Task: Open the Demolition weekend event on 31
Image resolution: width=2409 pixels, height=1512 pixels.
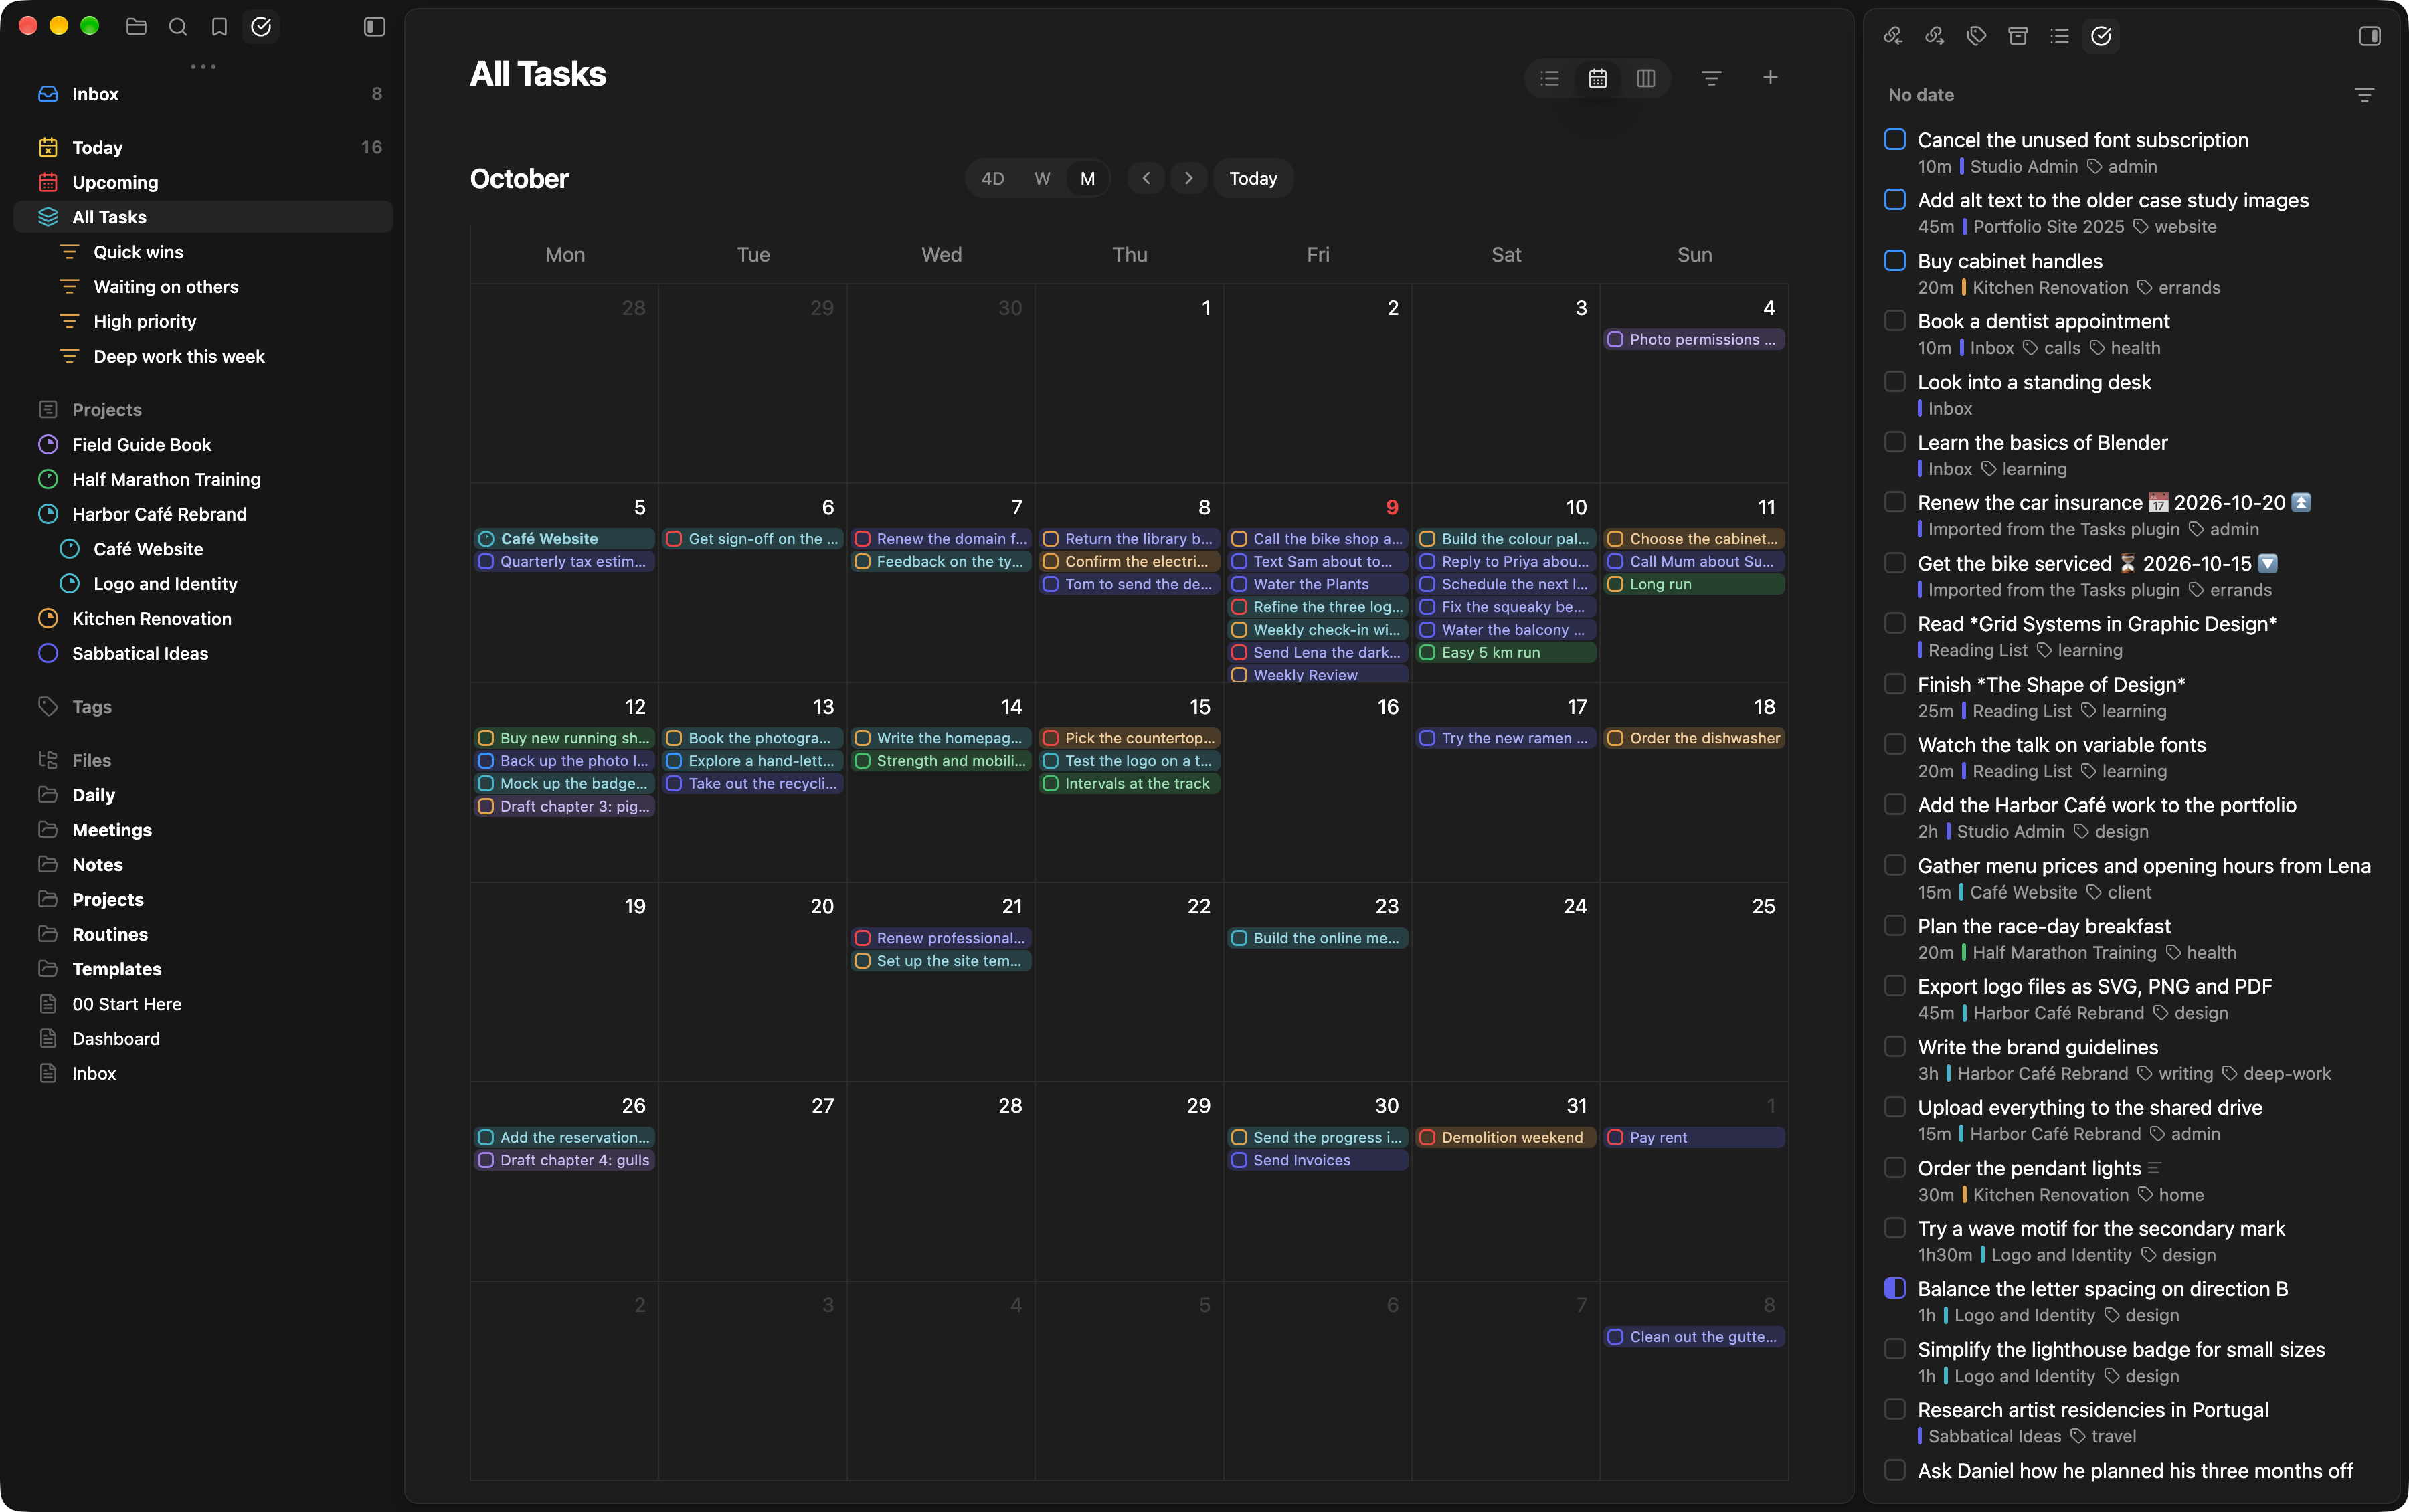Action: pos(1506,1137)
